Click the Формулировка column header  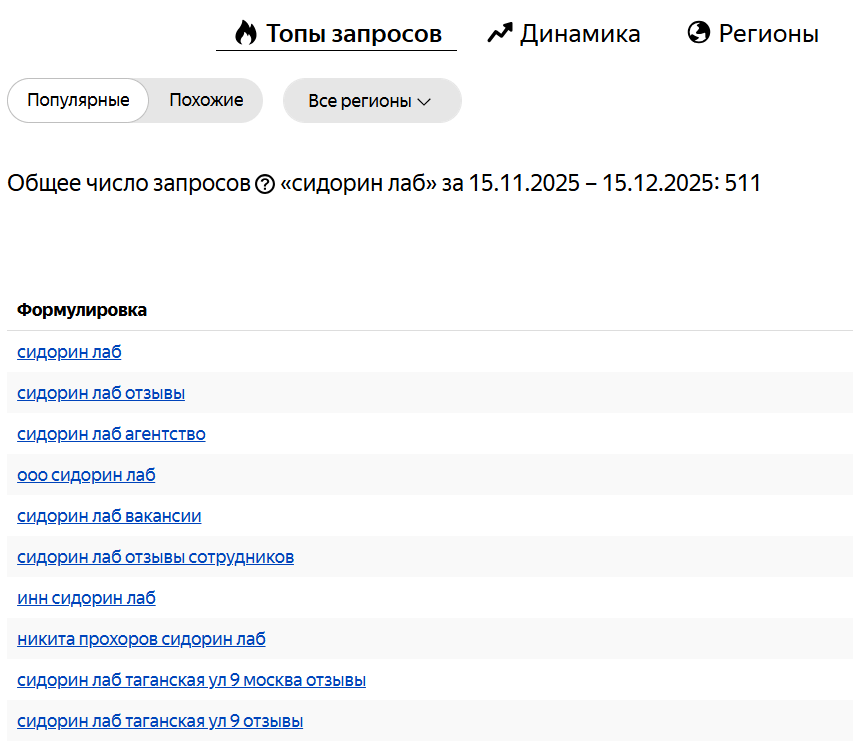[82, 310]
